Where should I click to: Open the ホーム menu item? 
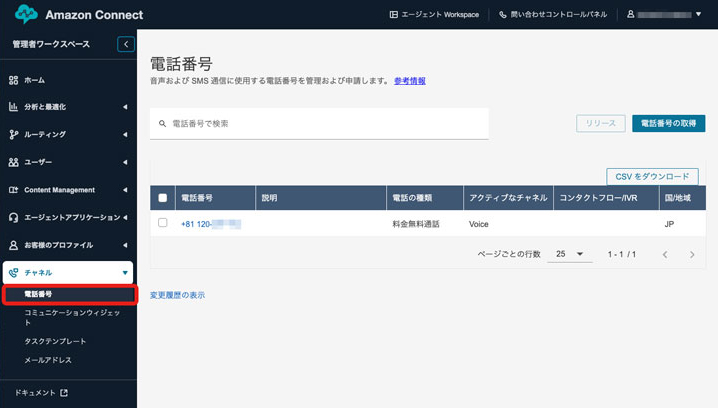(34, 80)
